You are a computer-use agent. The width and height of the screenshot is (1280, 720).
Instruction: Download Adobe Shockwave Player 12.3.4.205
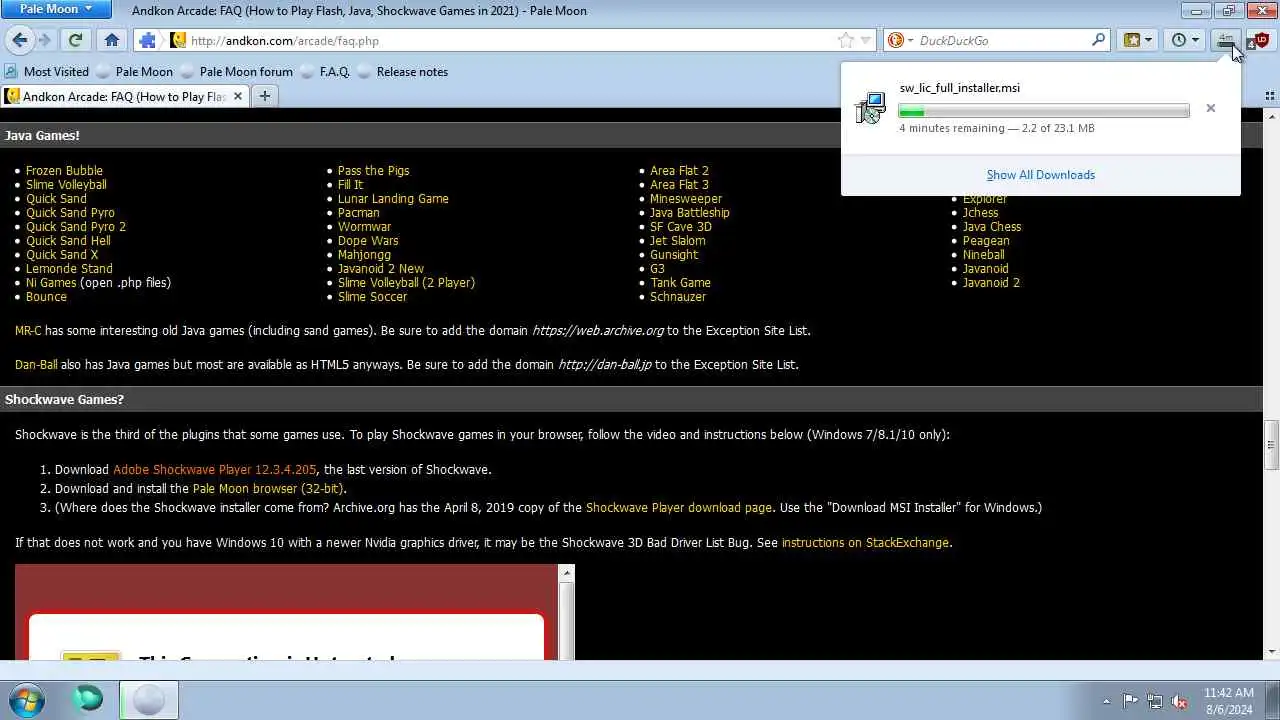click(214, 470)
